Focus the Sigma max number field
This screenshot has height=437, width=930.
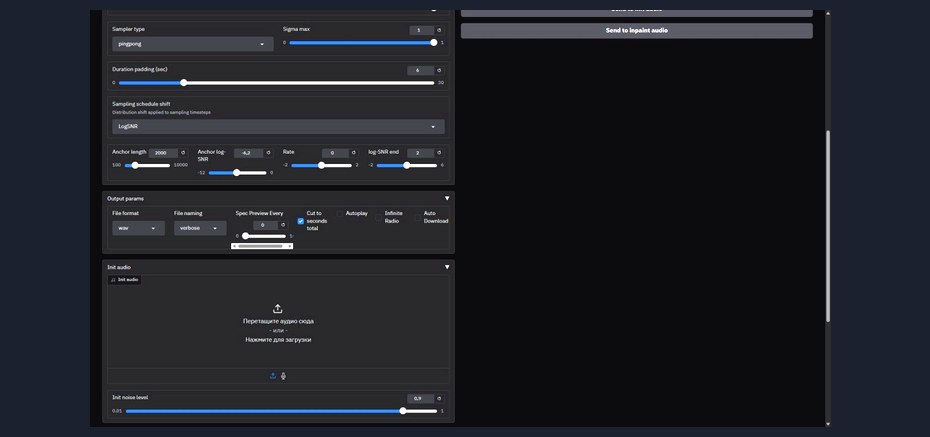point(421,30)
